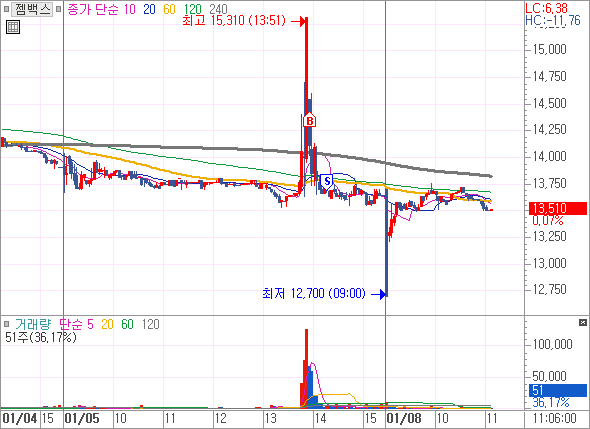
Task: Open the grid table icon below stock name
Action: click(x=13, y=27)
